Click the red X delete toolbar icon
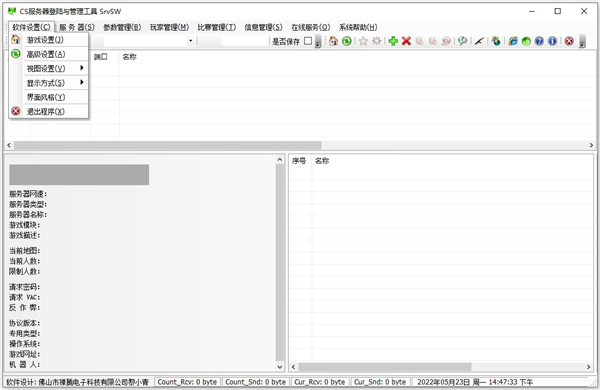This screenshot has height=390, width=600. tap(406, 41)
